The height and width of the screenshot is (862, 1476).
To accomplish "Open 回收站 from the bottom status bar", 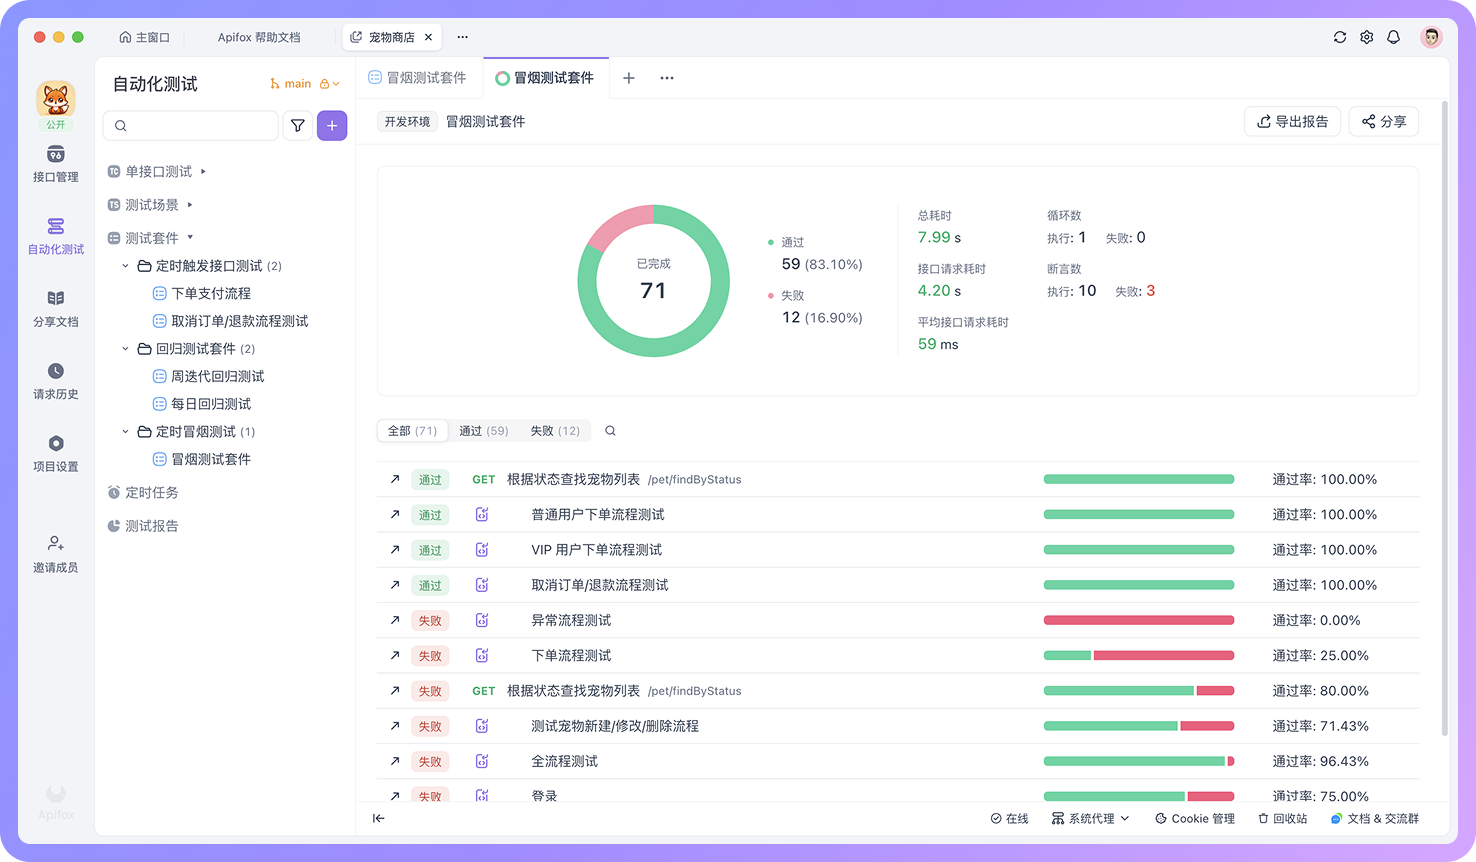I will pos(1282,818).
